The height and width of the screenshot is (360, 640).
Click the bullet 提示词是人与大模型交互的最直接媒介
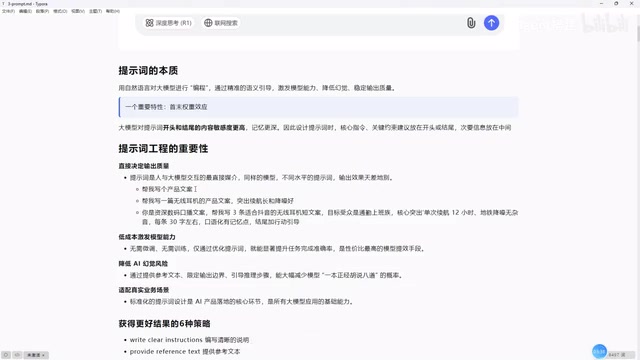point(261,178)
